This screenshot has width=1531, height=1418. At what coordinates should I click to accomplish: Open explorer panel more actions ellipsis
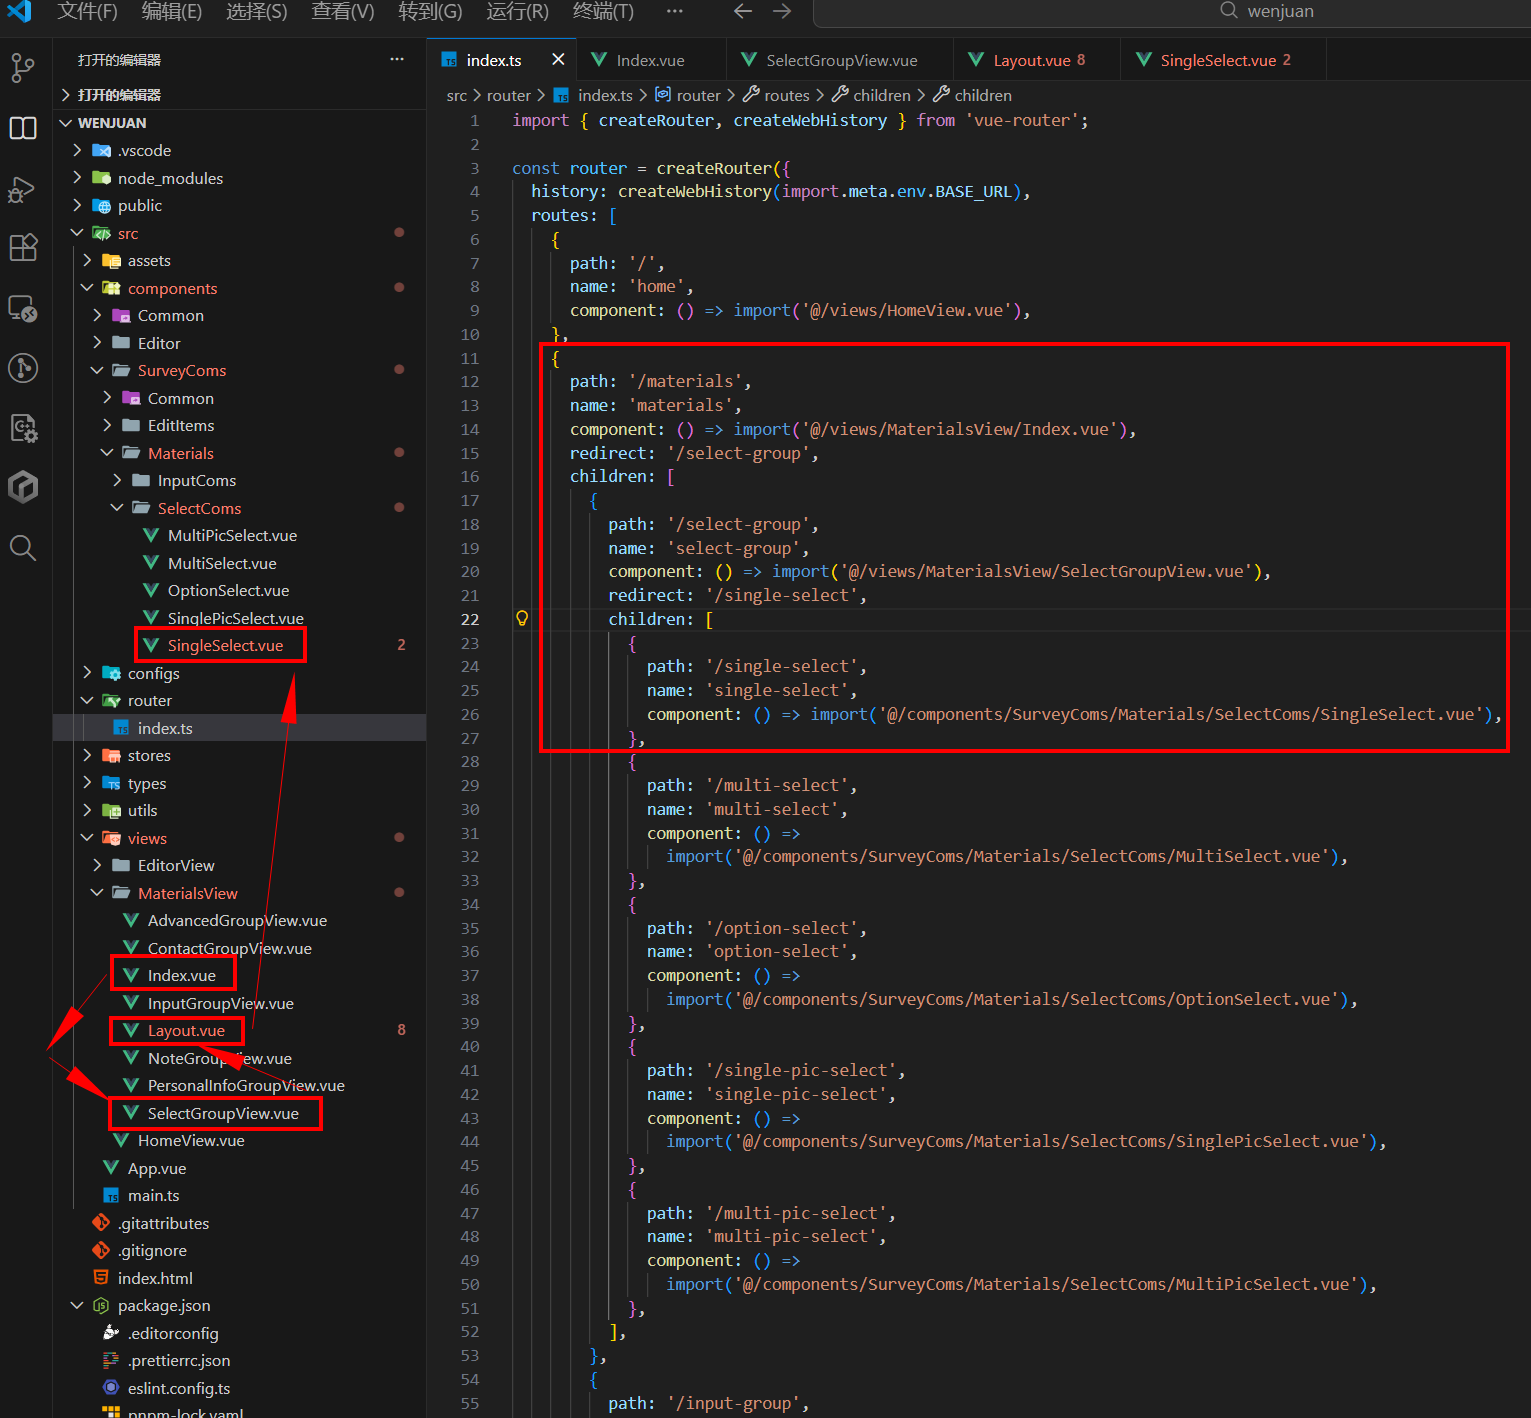point(397,59)
